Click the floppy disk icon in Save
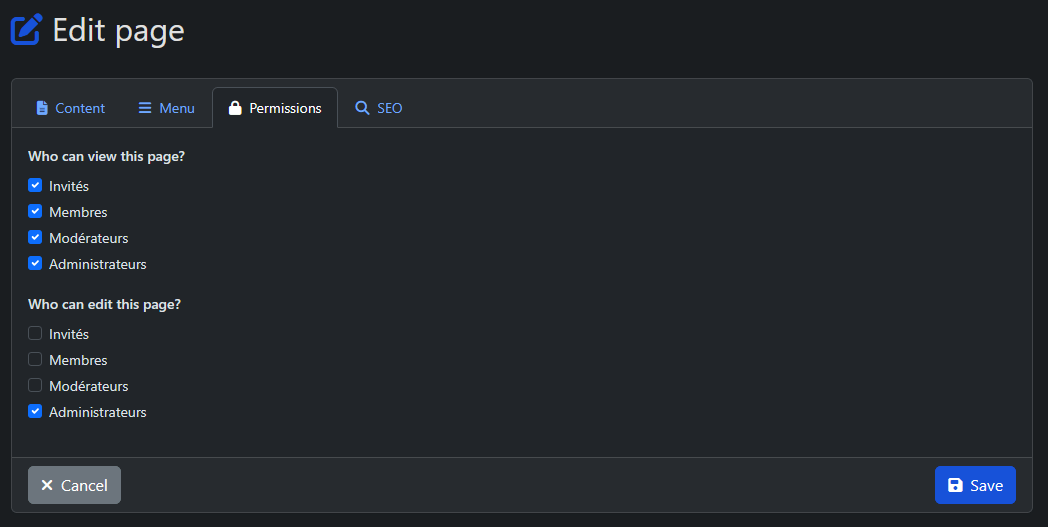Image resolution: width=1048 pixels, height=527 pixels. pyautogui.click(x=955, y=485)
